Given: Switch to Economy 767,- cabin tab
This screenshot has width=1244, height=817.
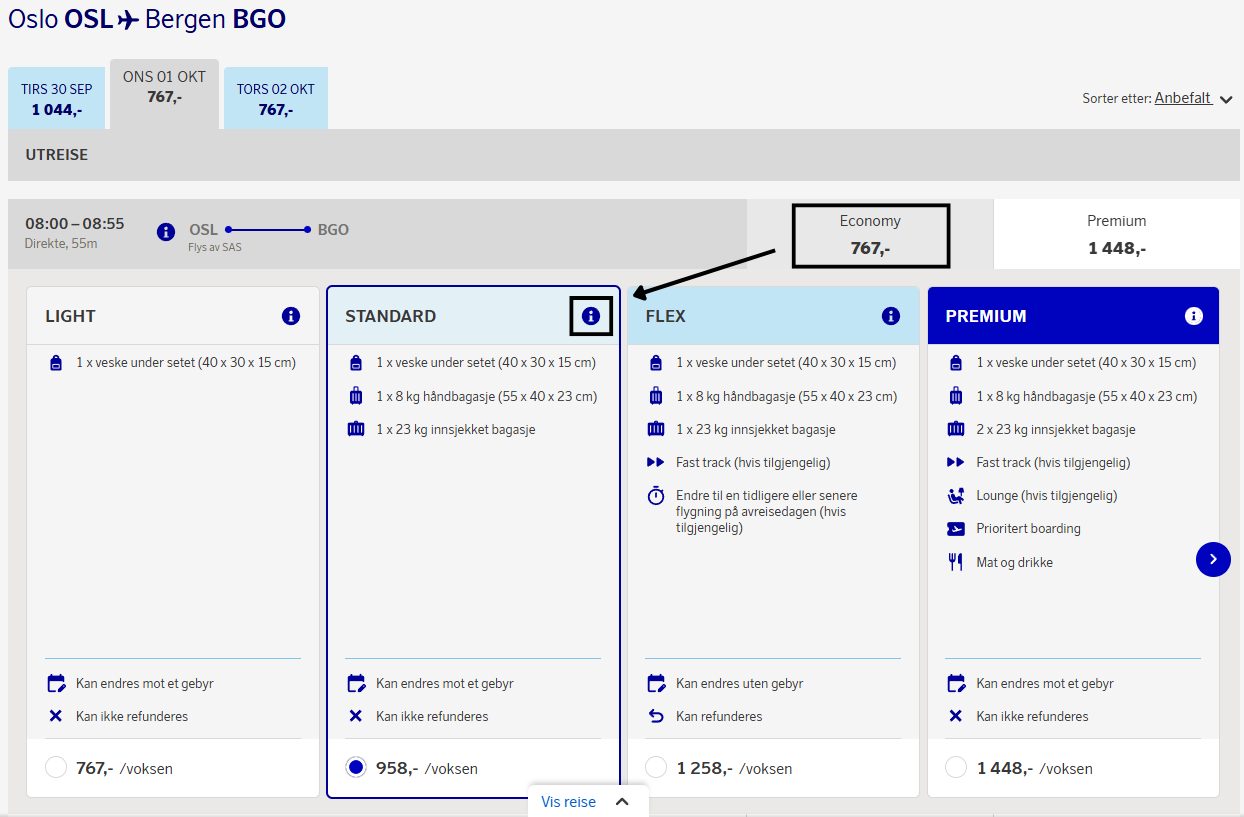Looking at the screenshot, I should click(x=870, y=235).
